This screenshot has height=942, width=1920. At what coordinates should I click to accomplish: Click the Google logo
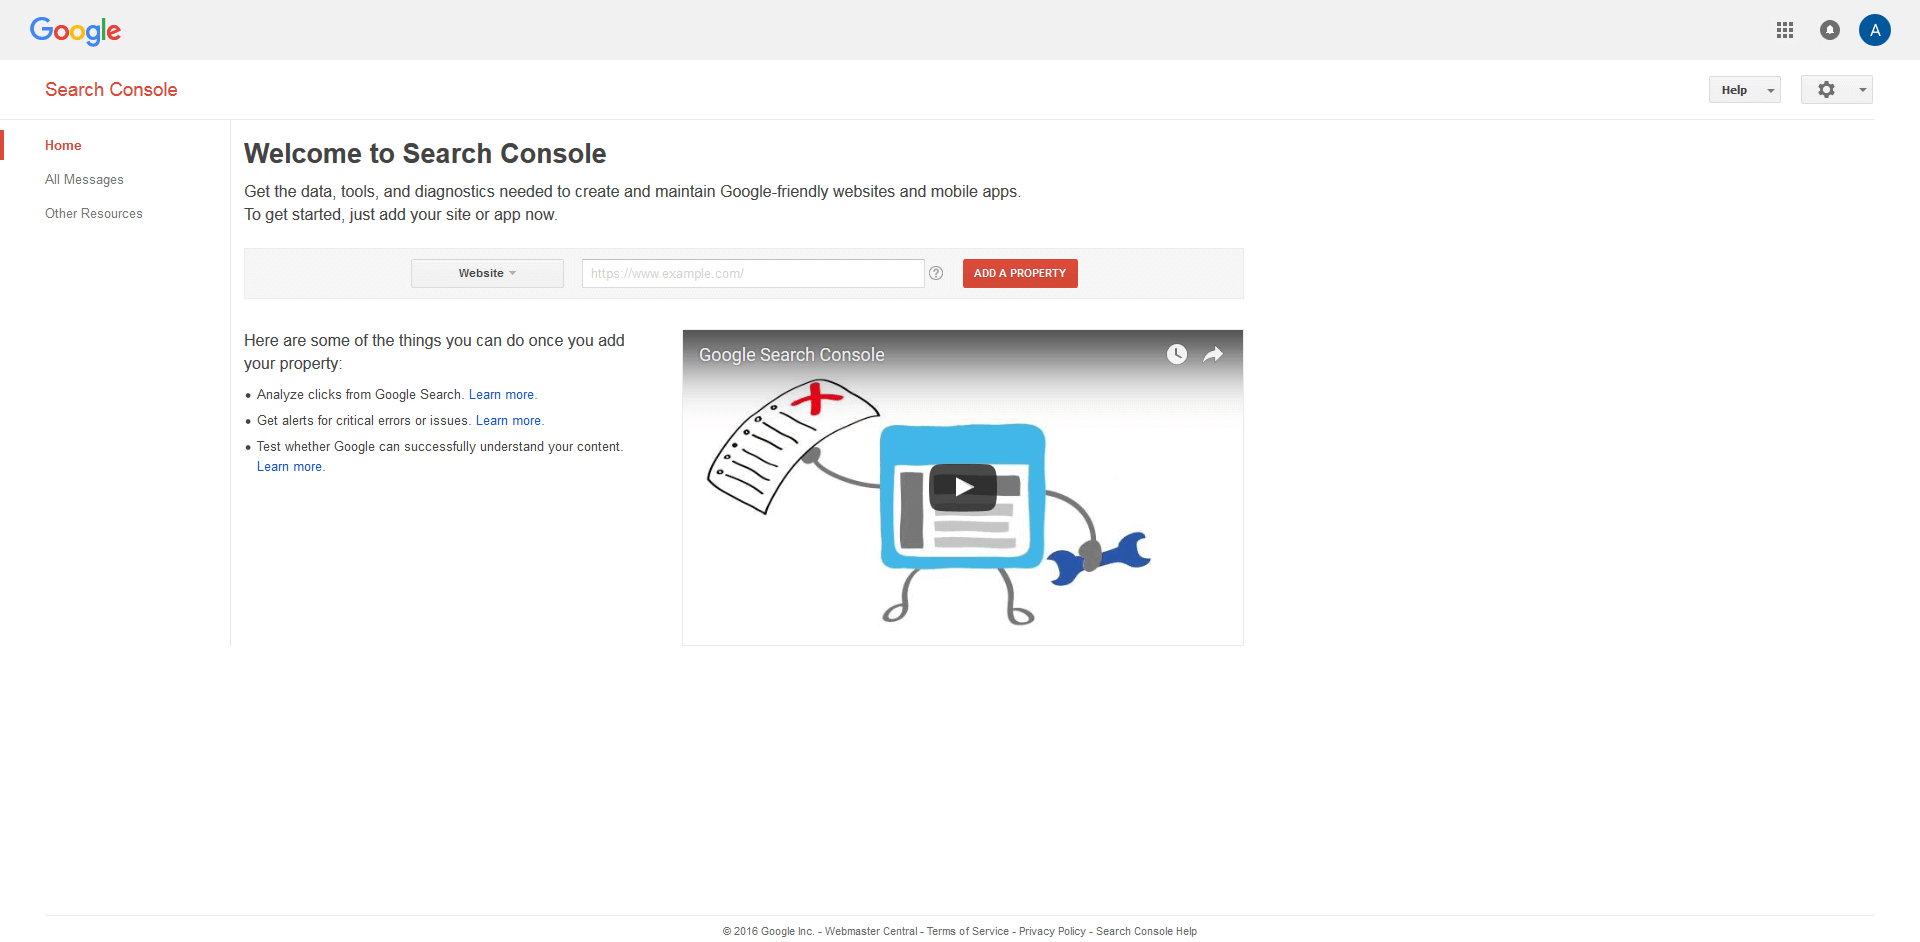[x=75, y=31]
